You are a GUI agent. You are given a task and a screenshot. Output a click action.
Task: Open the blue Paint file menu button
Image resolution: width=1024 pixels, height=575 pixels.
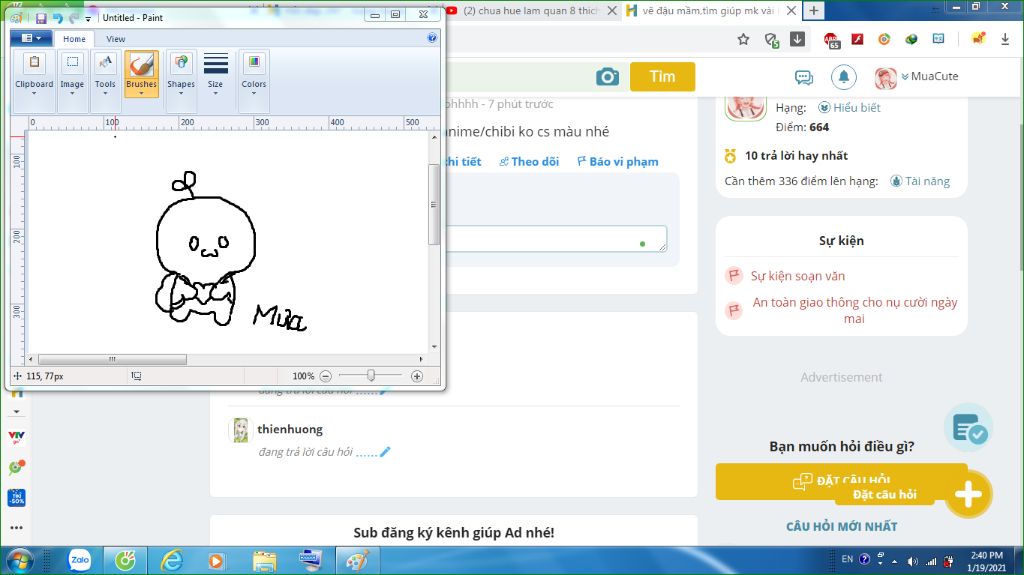(31, 38)
